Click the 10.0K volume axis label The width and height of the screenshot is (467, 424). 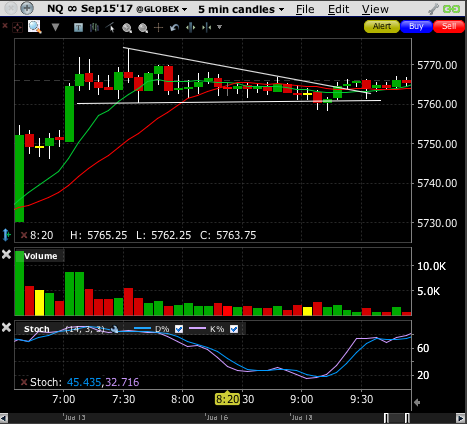431,266
